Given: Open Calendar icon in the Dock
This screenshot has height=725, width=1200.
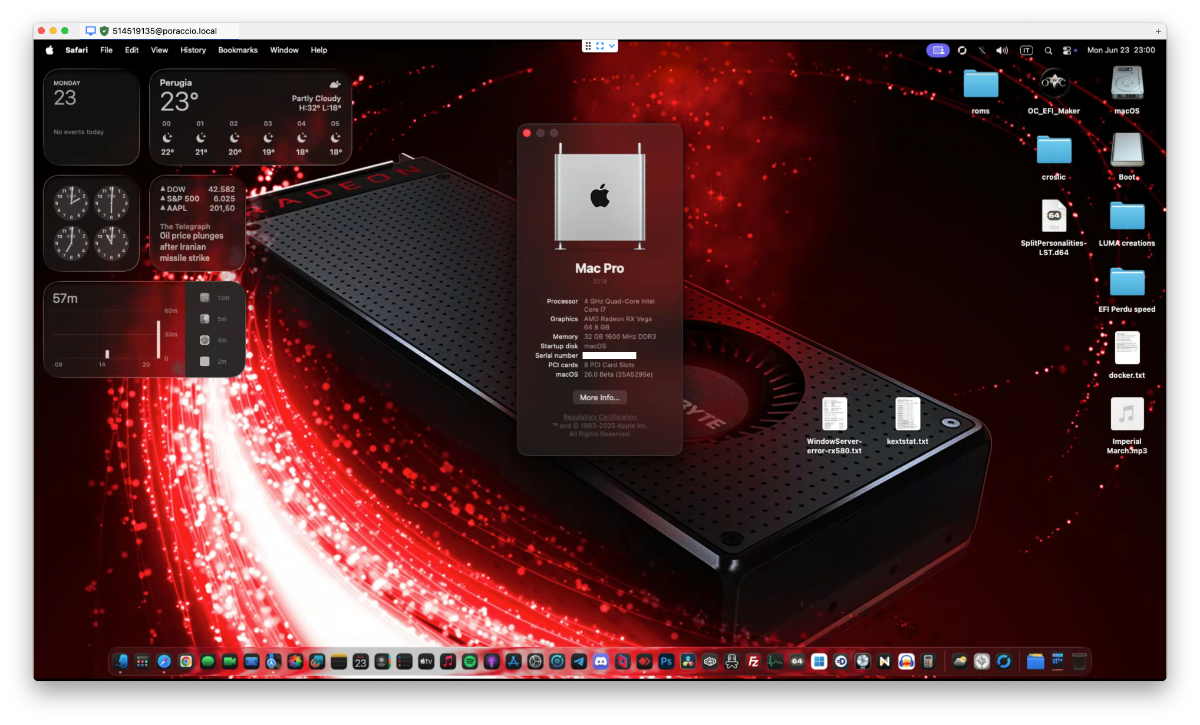Looking at the screenshot, I should [361, 661].
